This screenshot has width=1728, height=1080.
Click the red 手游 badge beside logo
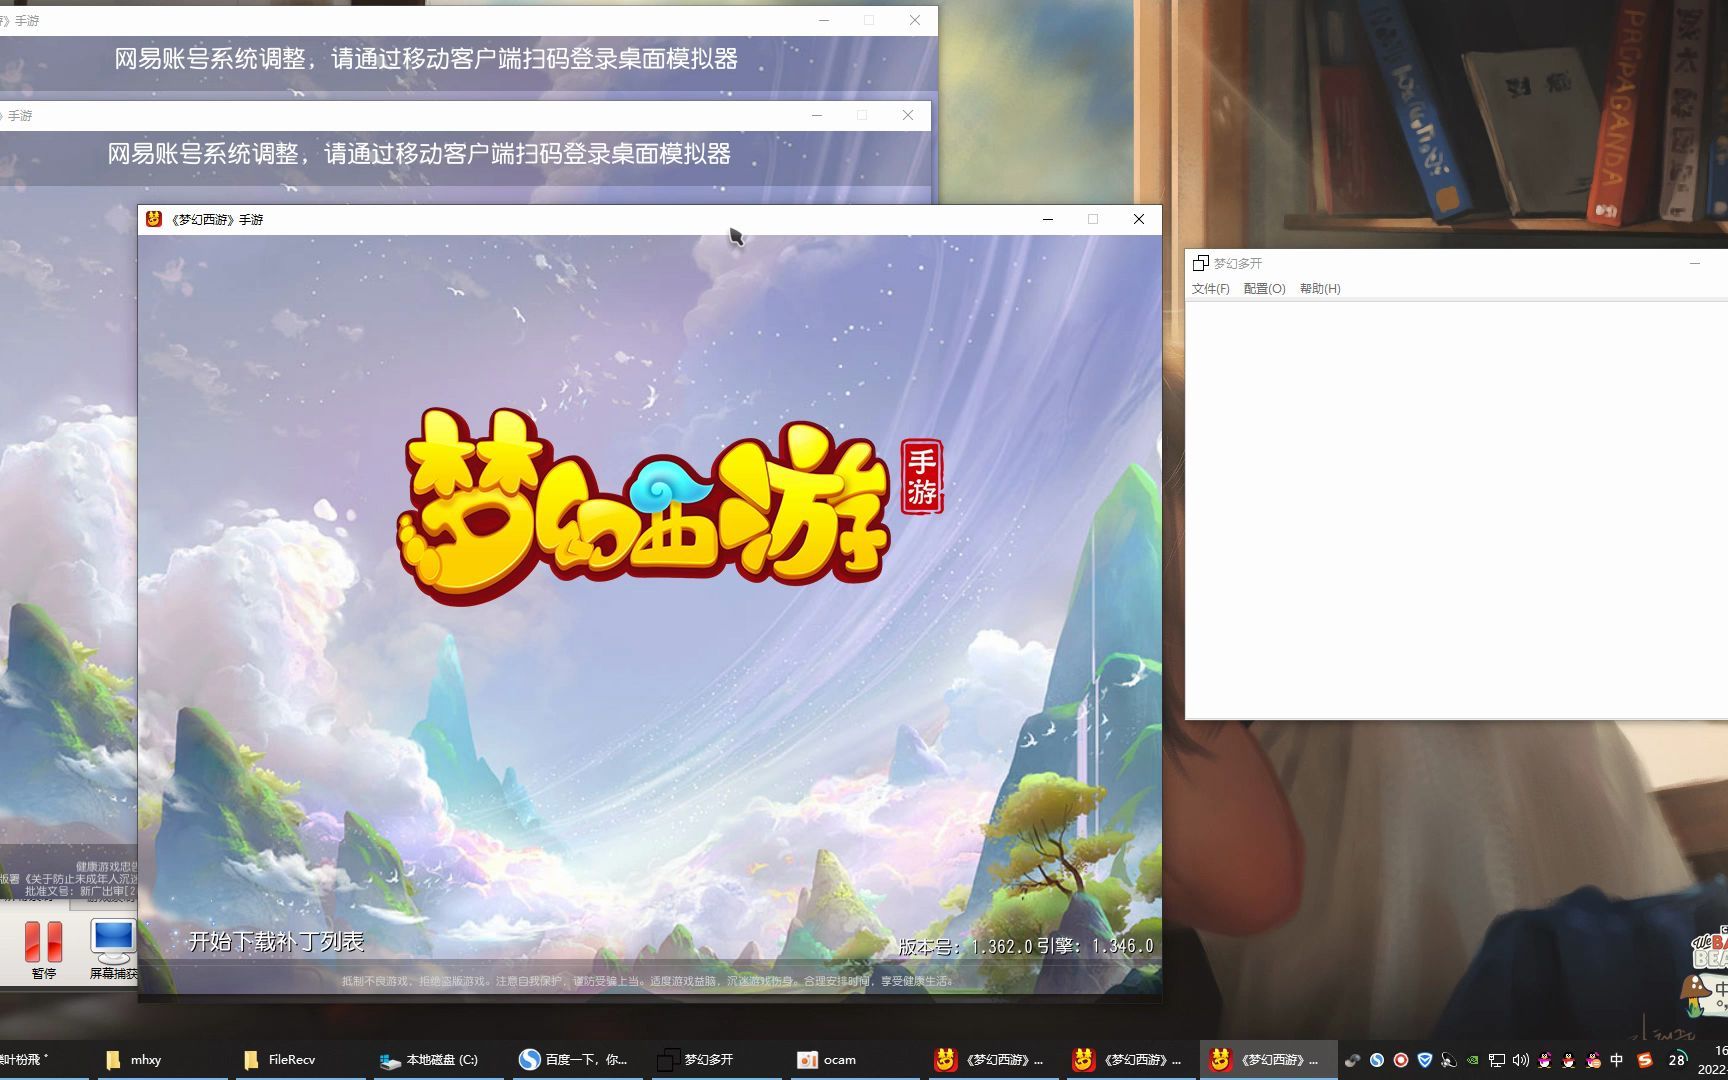(x=921, y=477)
